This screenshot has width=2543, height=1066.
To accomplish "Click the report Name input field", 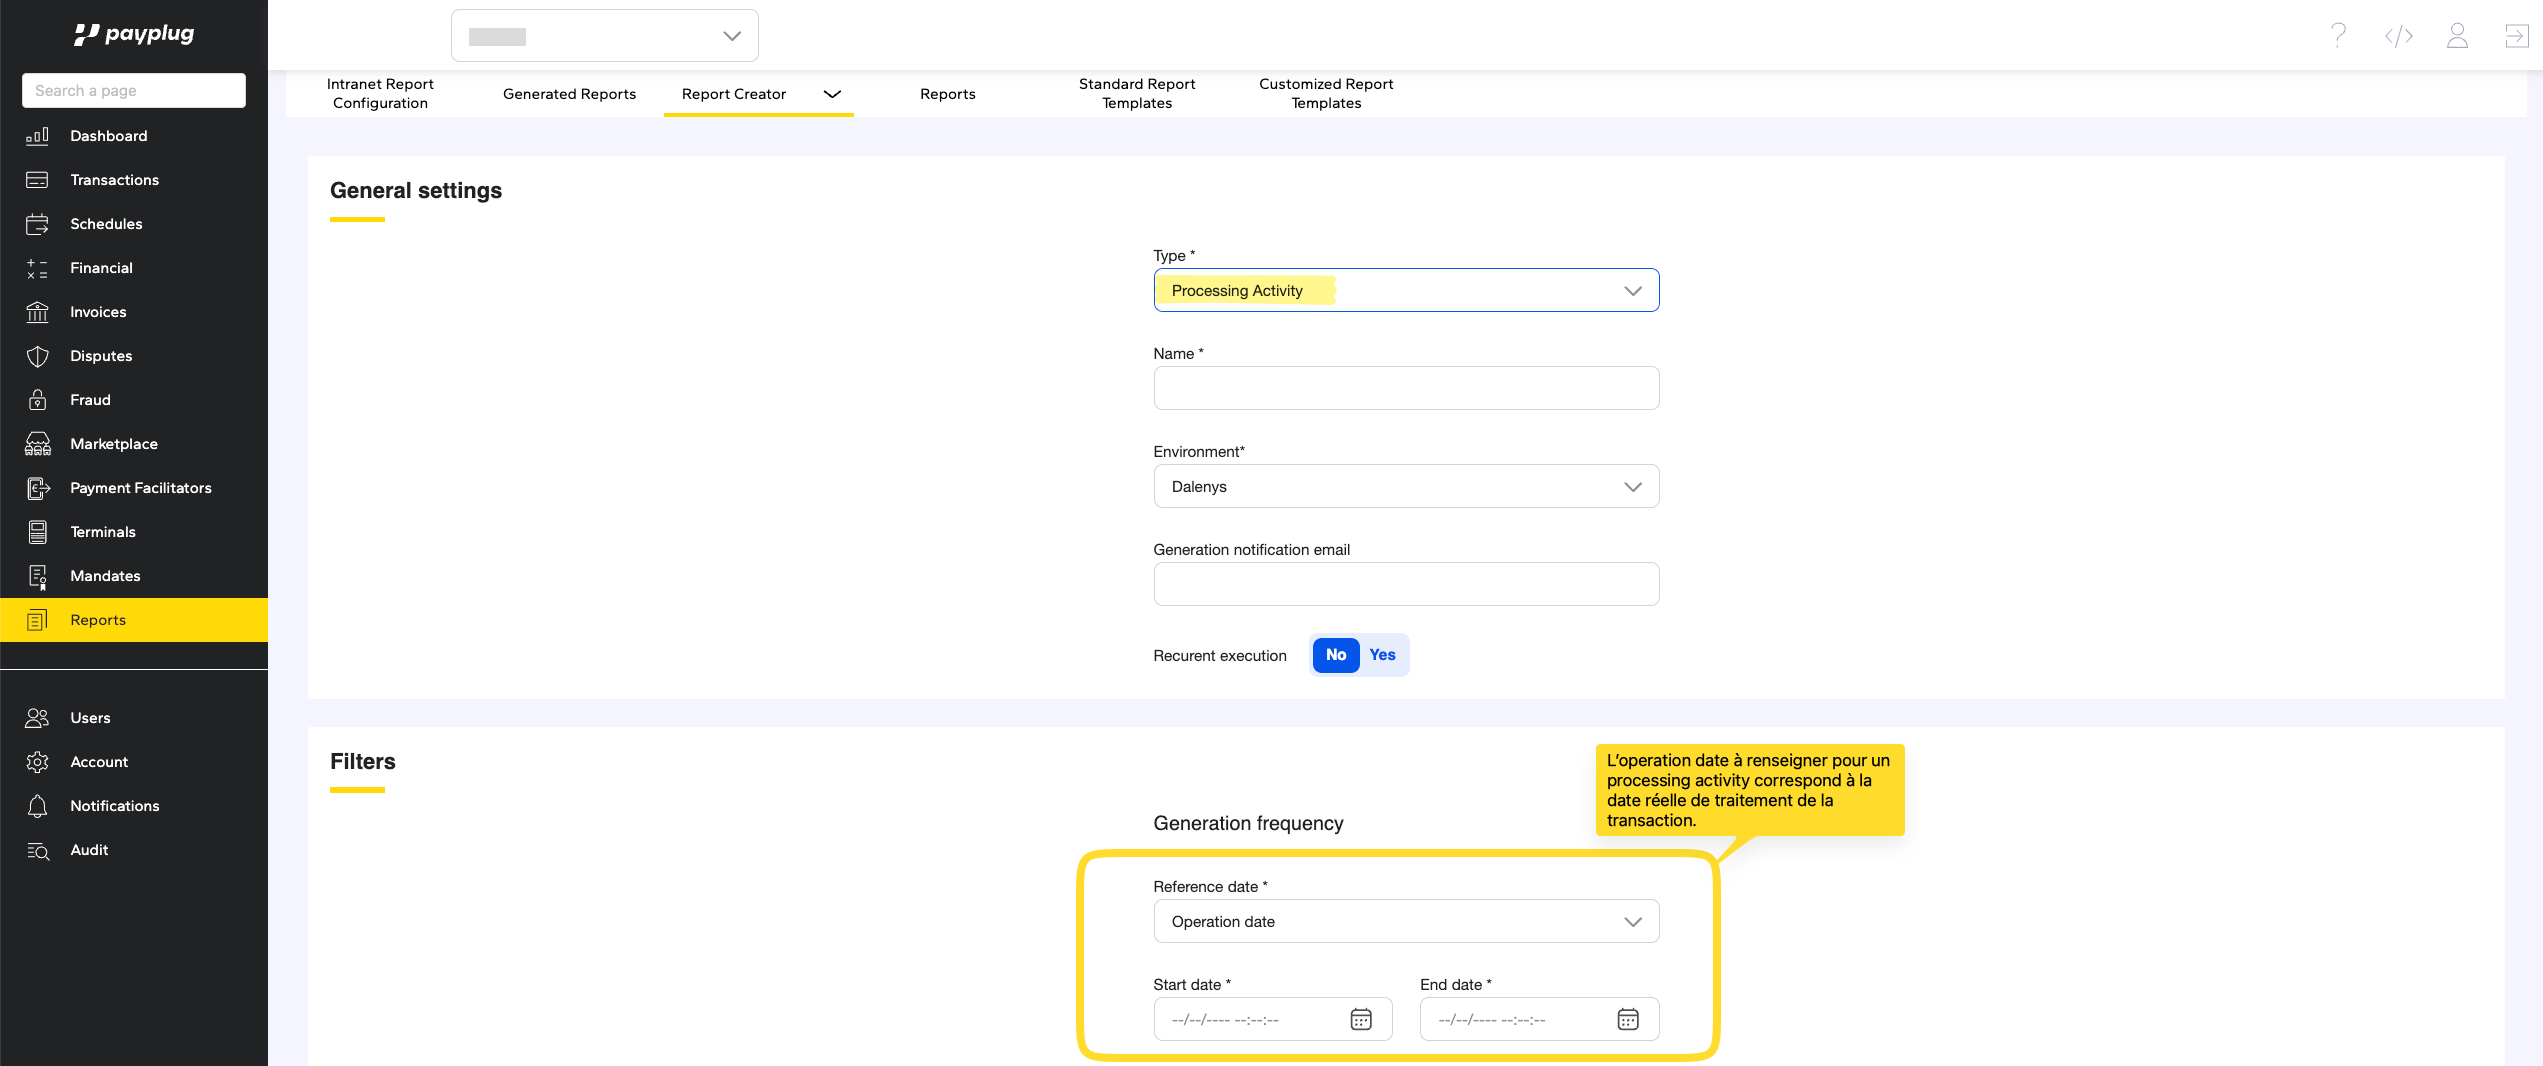I will coord(1405,388).
